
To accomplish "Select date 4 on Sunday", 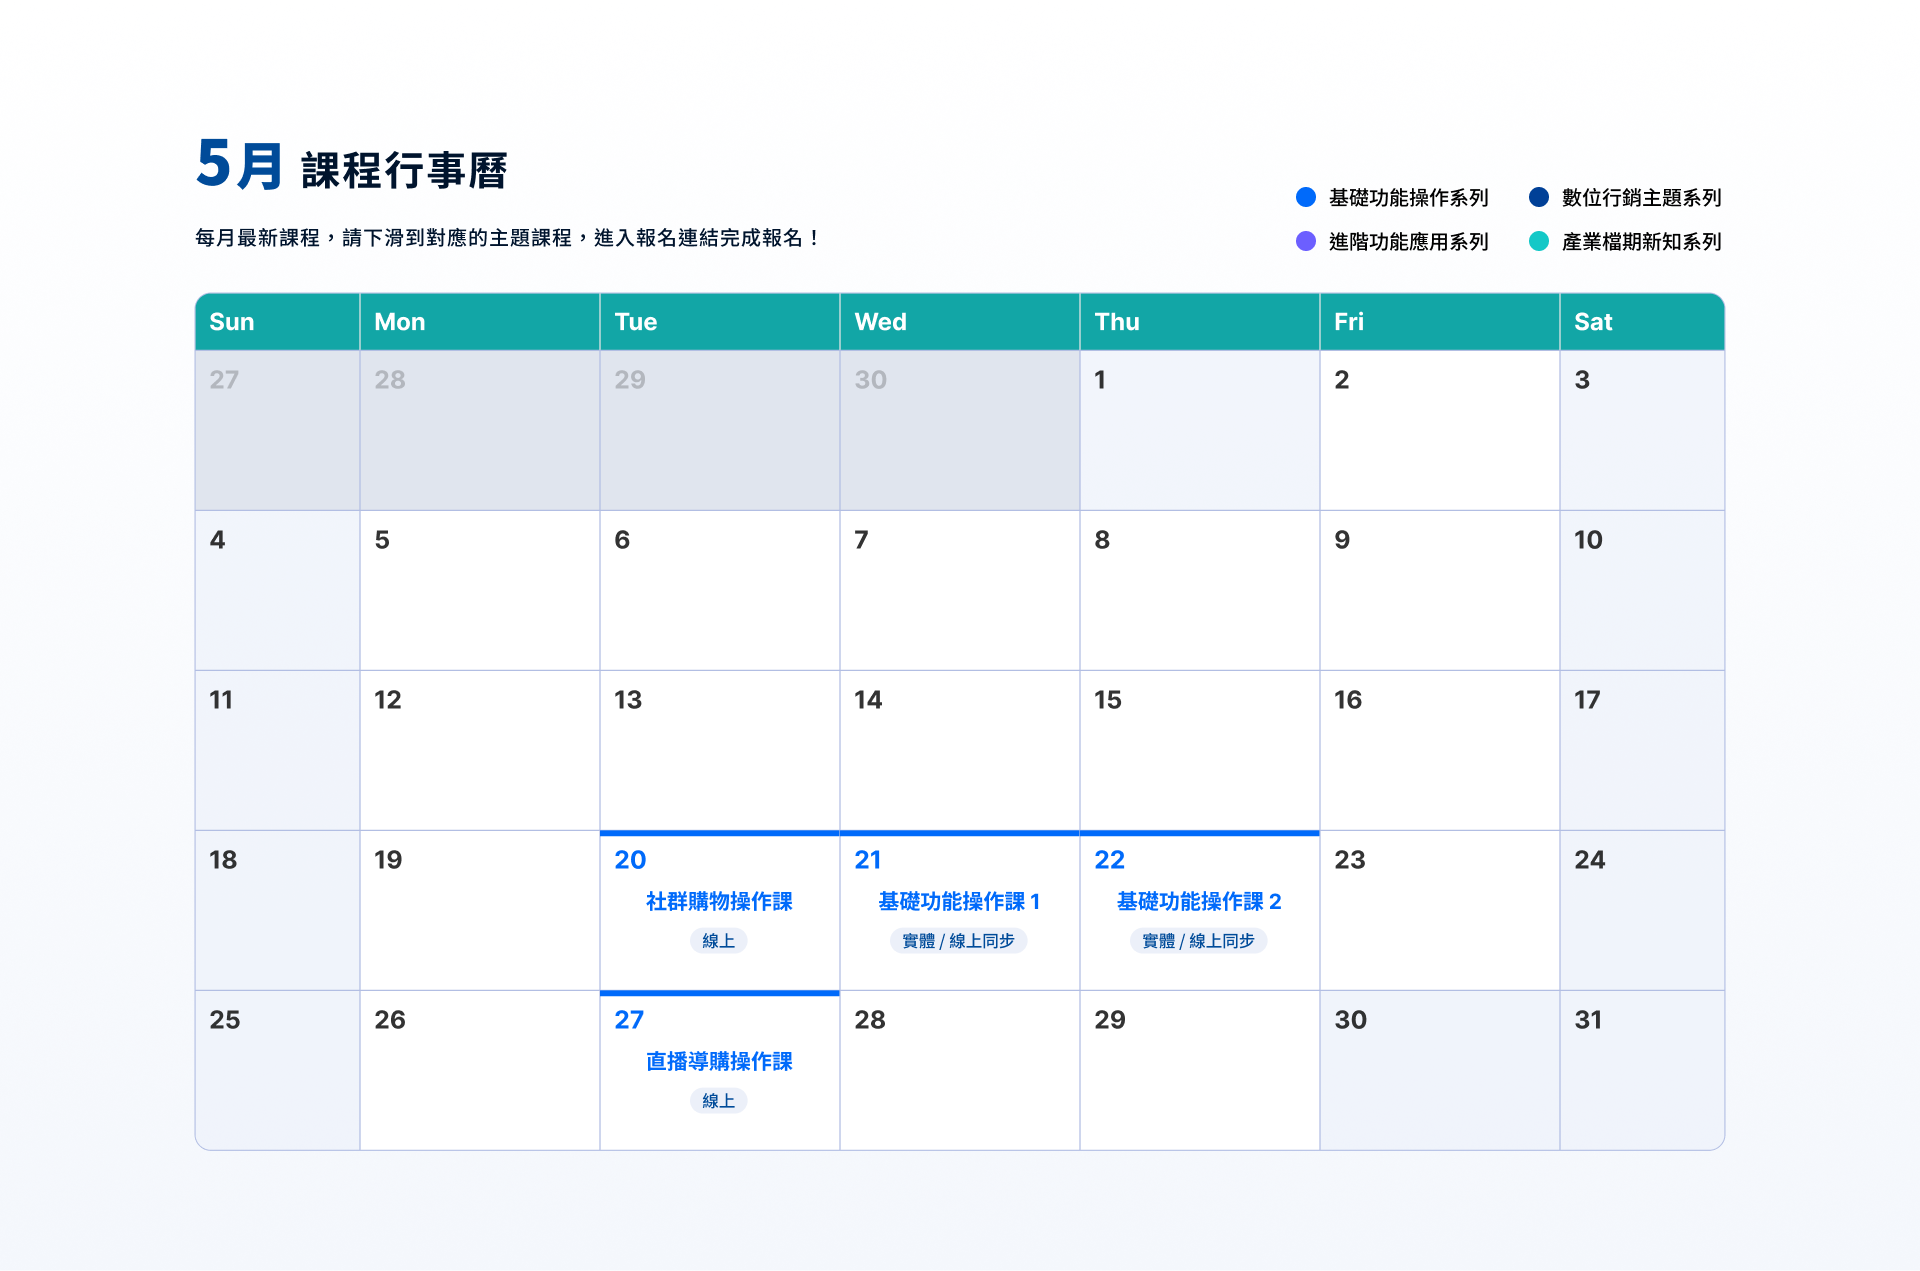I will (x=217, y=540).
